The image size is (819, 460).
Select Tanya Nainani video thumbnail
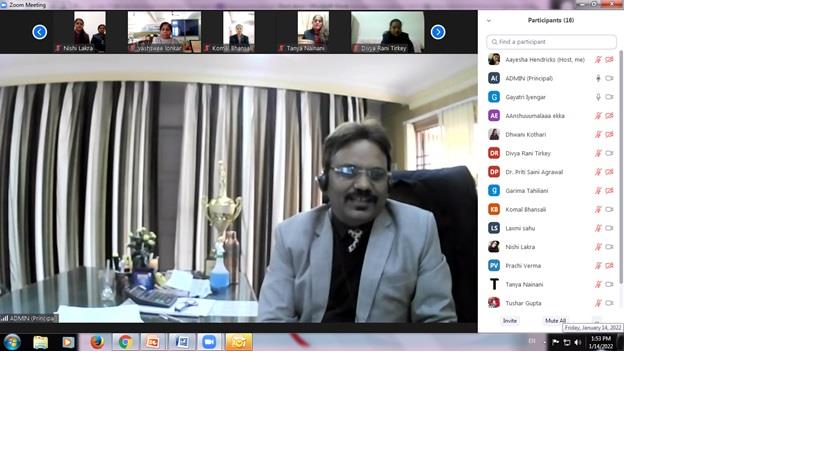point(303,32)
